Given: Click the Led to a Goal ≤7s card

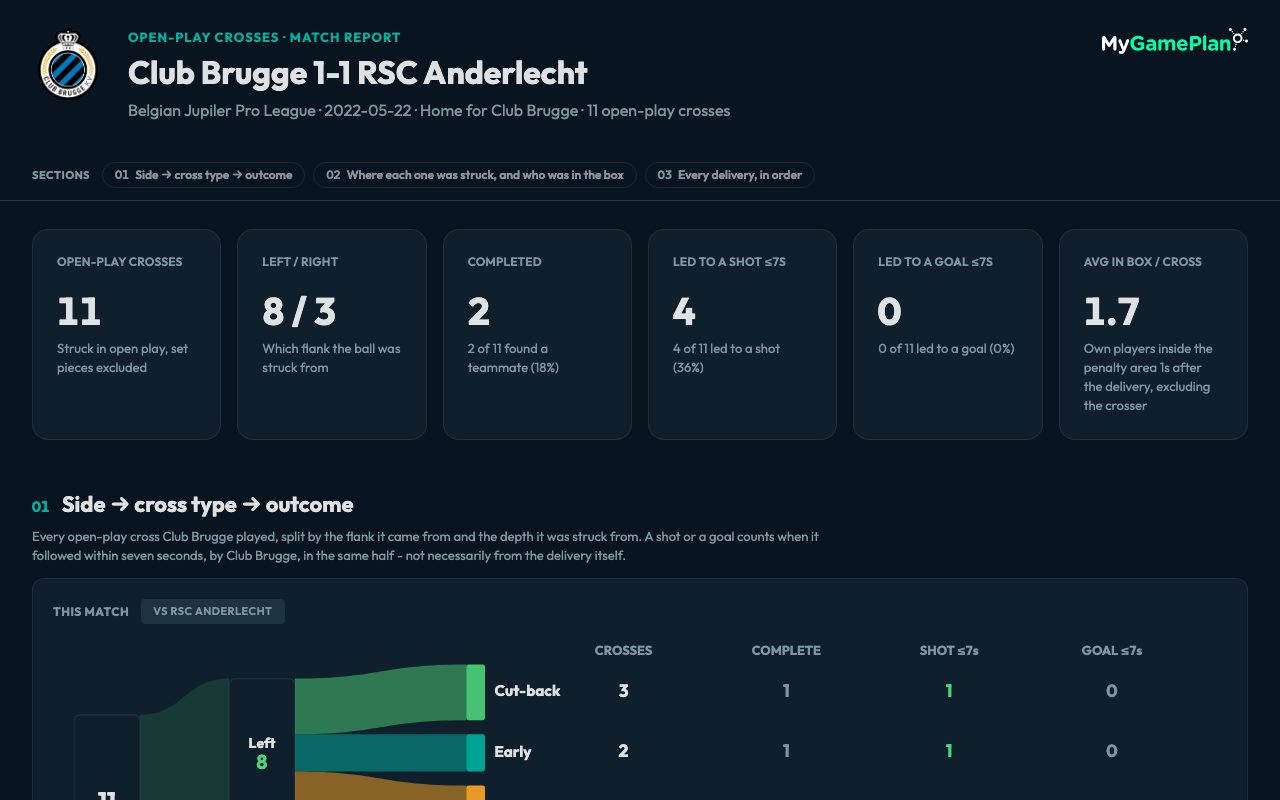Looking at the screenshot, I should click(948, 334).
